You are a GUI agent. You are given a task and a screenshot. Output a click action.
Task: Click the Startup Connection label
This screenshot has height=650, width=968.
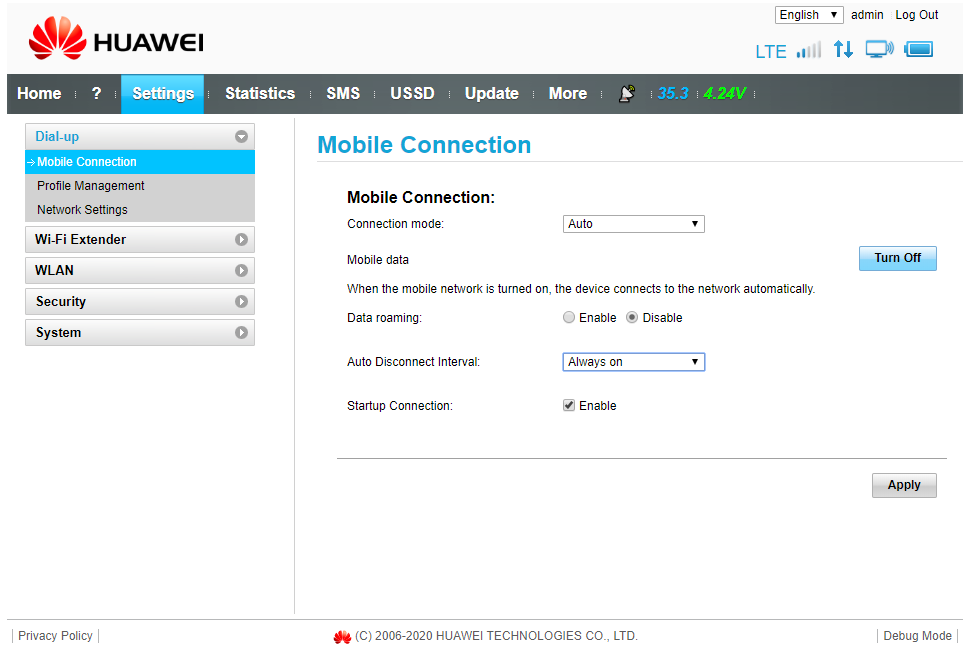[x=400, y=406]
